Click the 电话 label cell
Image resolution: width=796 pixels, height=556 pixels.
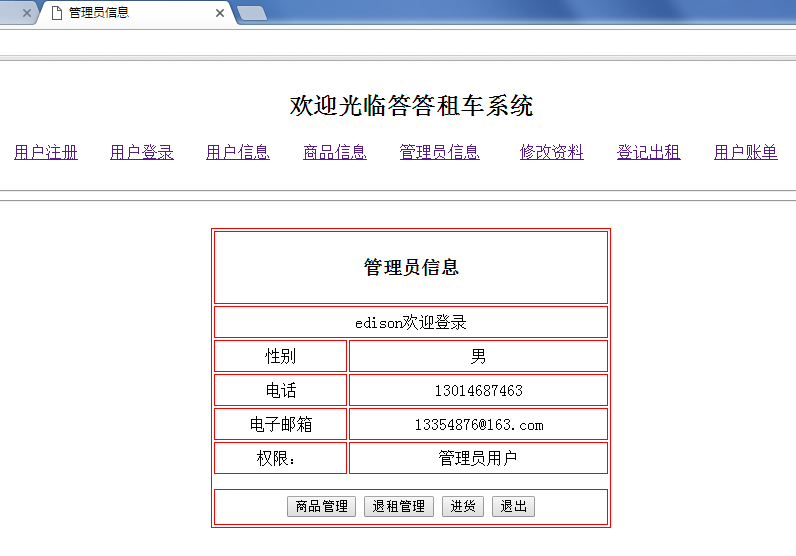[280, 390]
